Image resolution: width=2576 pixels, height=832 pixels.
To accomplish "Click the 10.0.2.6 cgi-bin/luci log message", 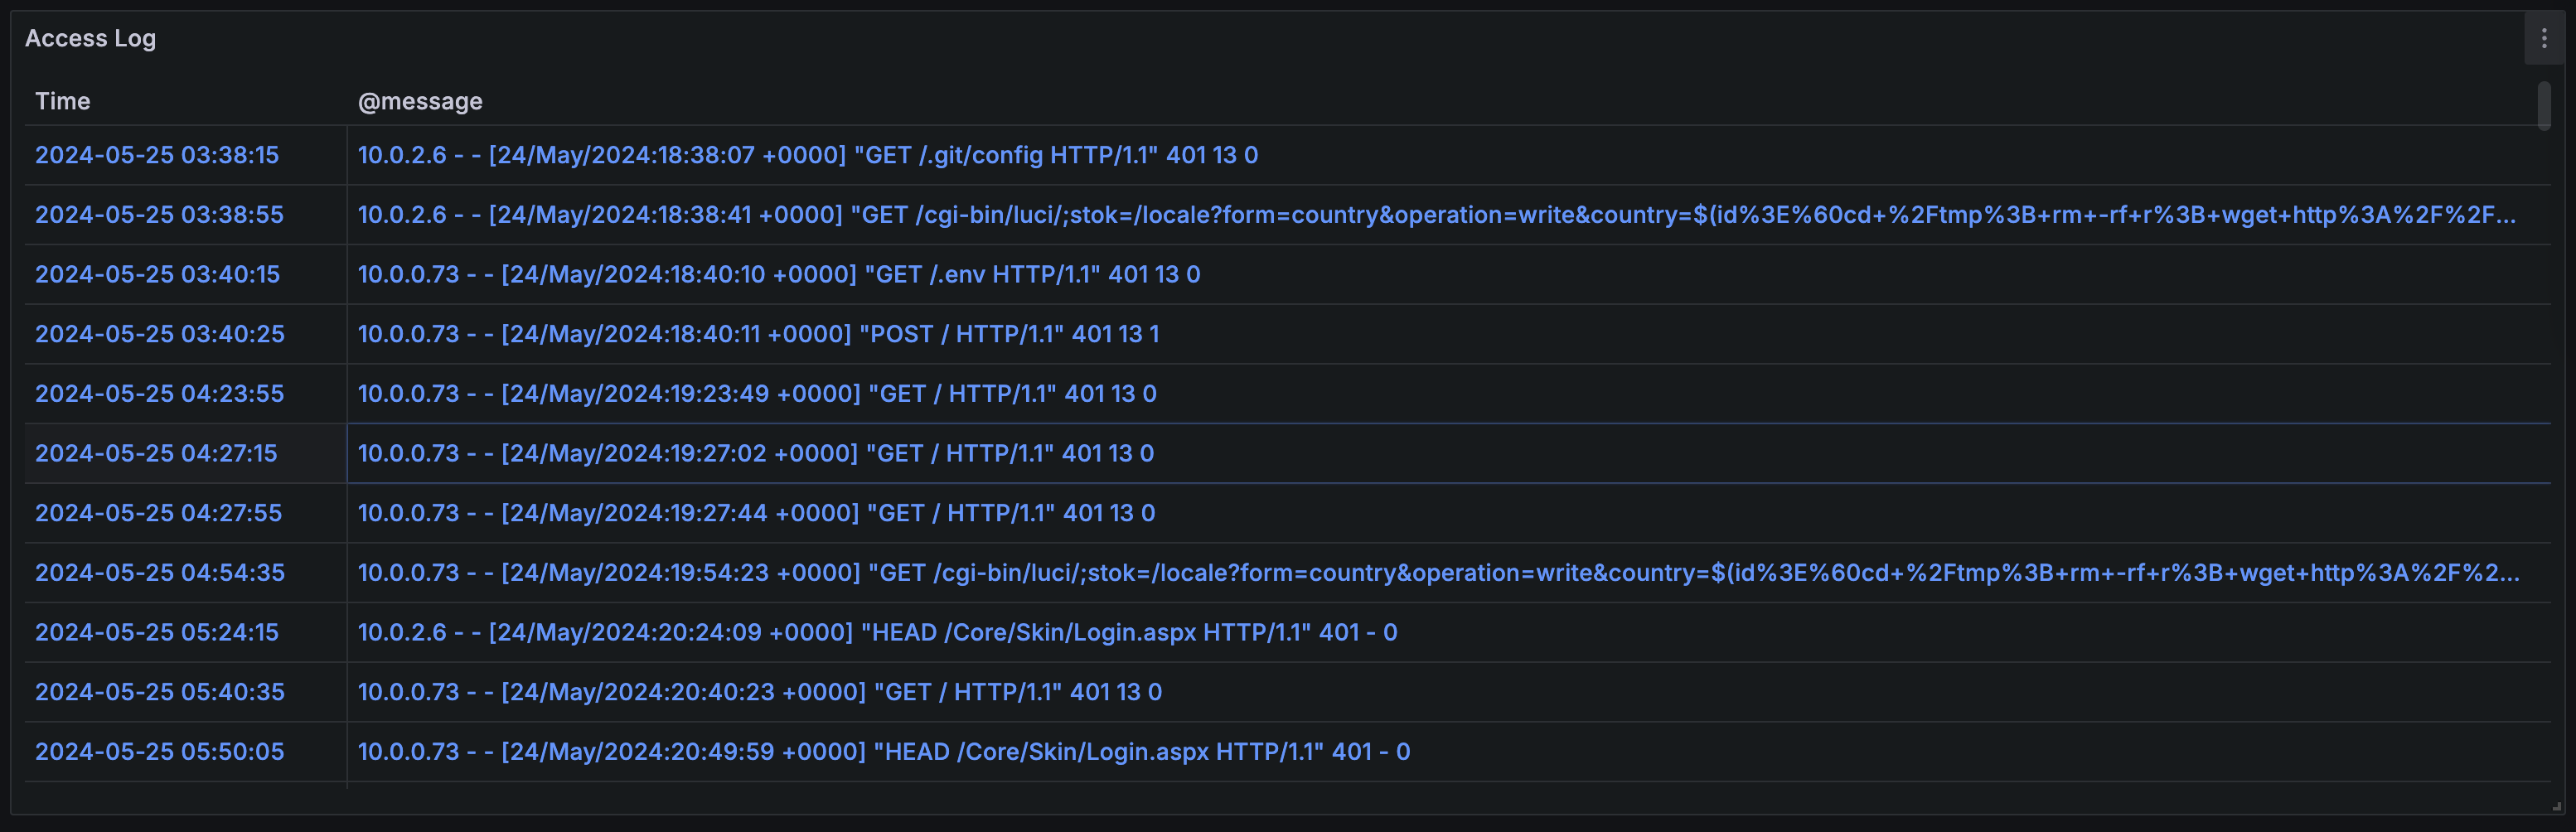I will (1437, 215).
